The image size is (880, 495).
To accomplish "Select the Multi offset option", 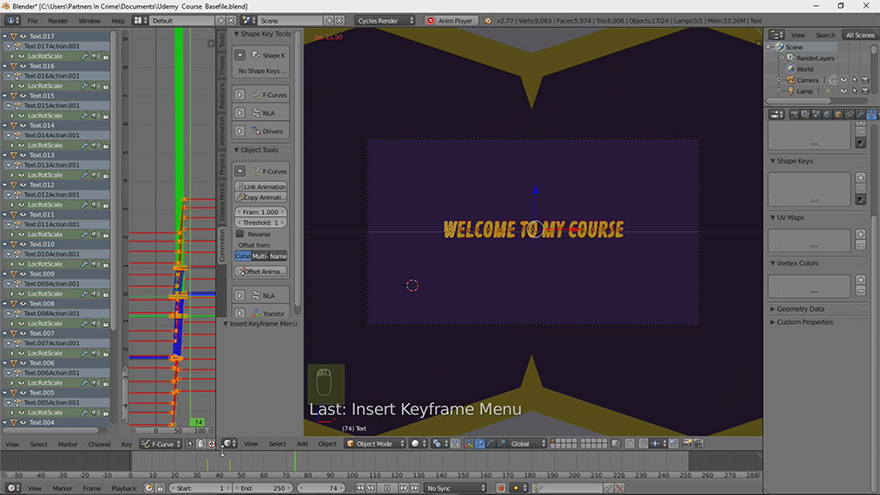I will click(260, 256).
